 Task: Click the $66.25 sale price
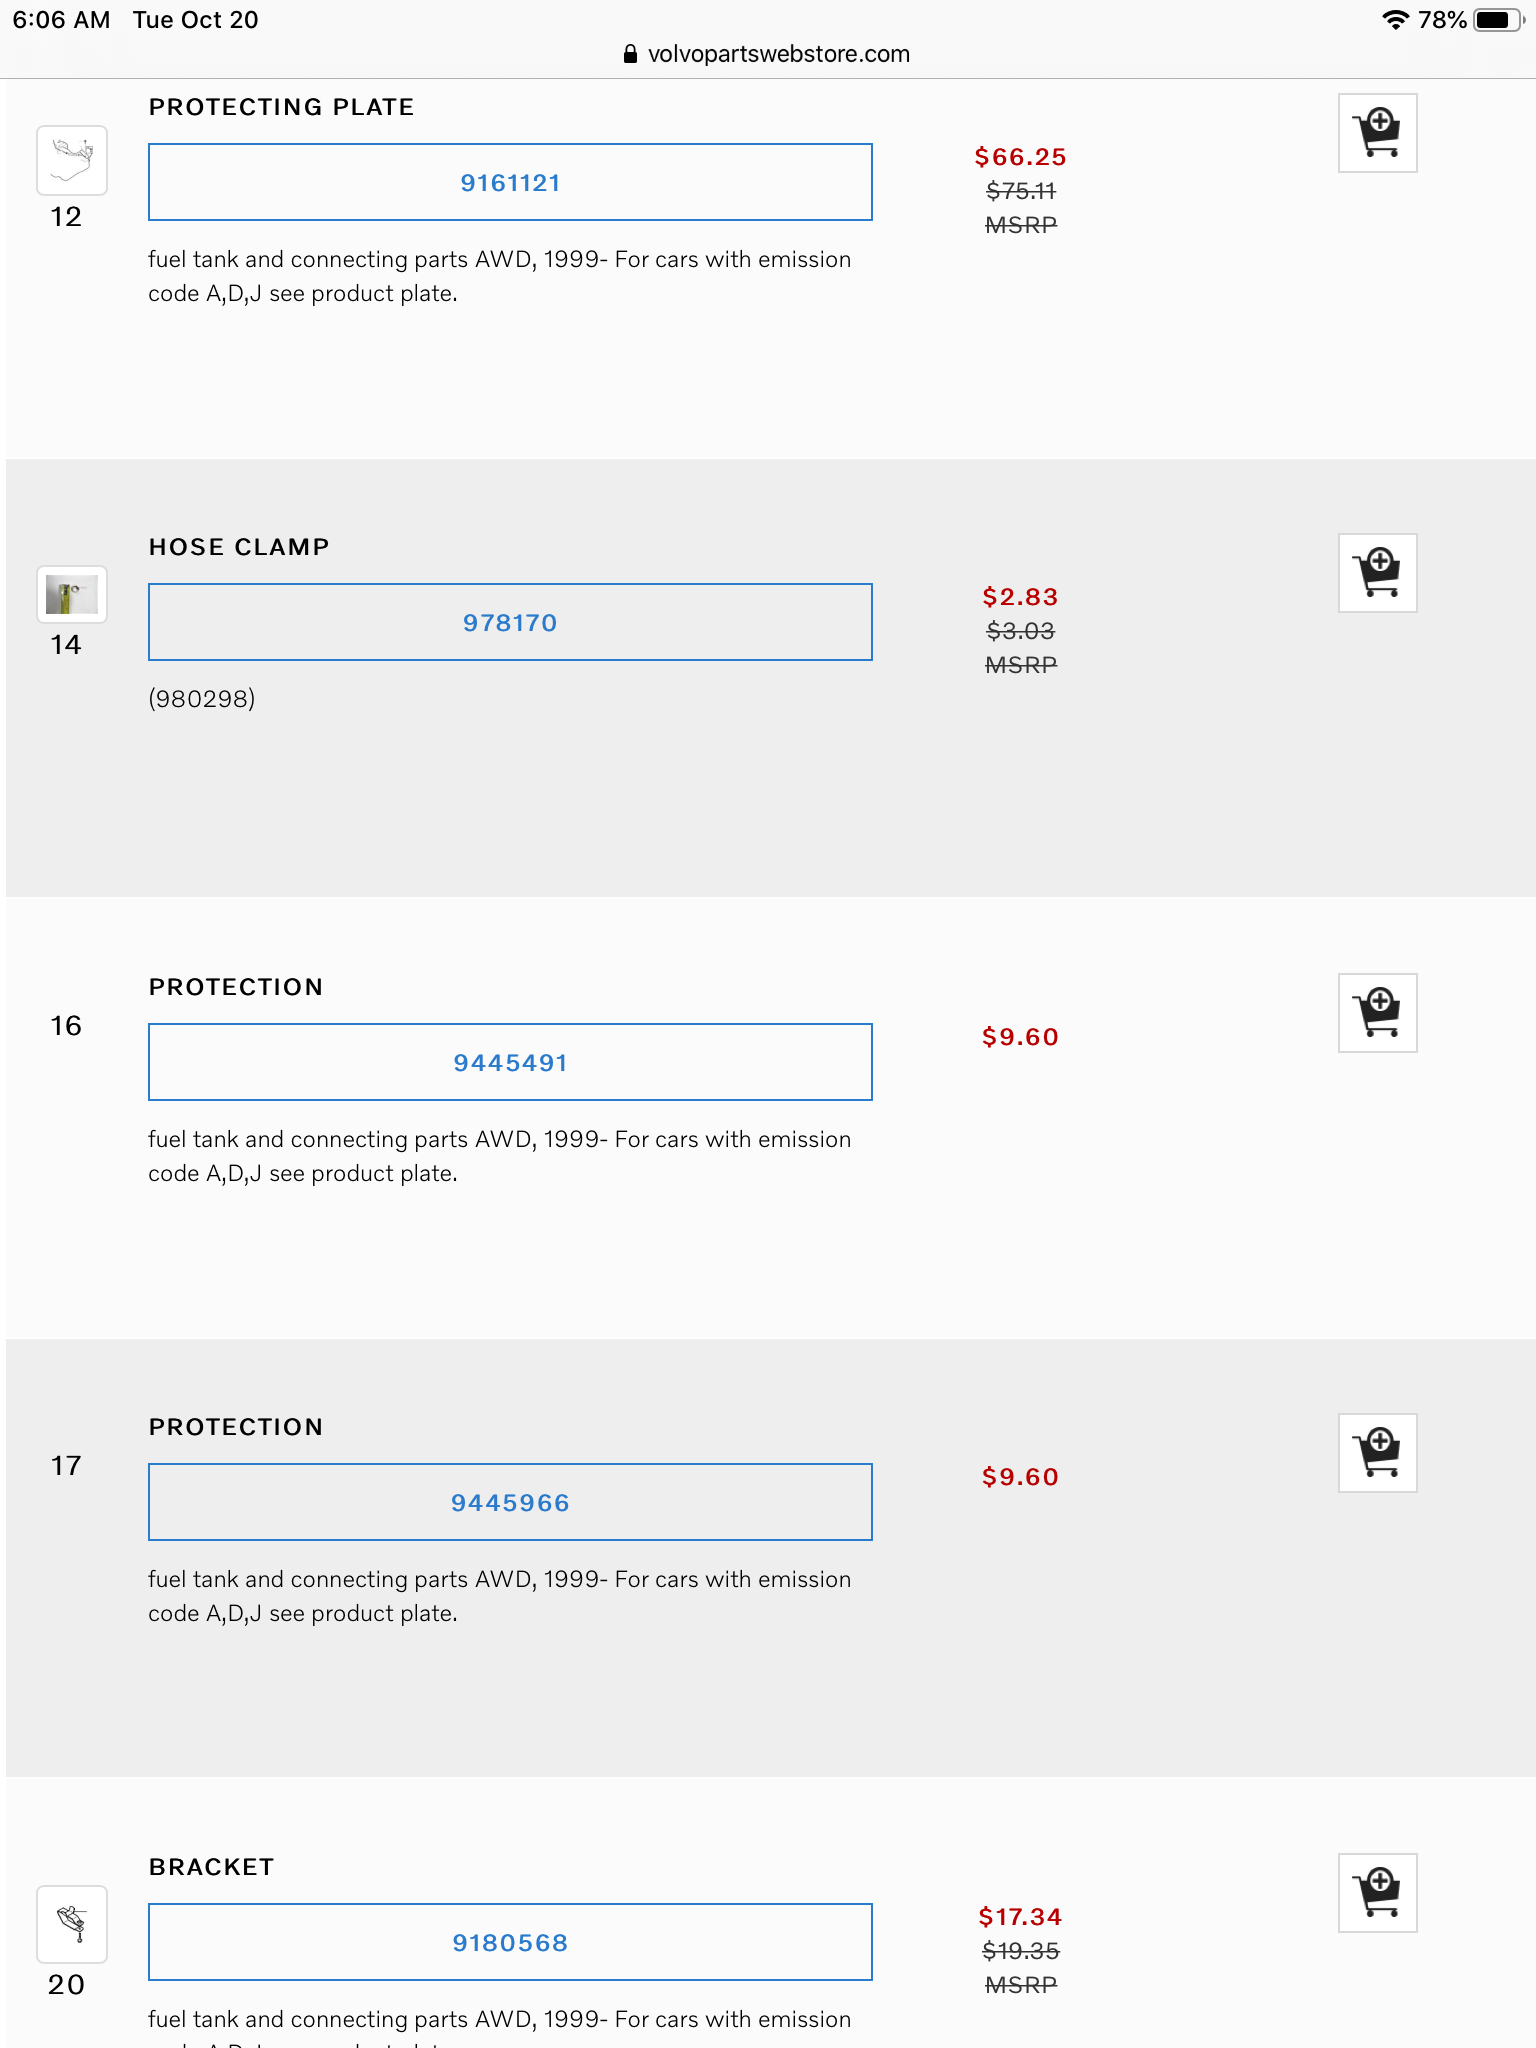(1020, 157)
